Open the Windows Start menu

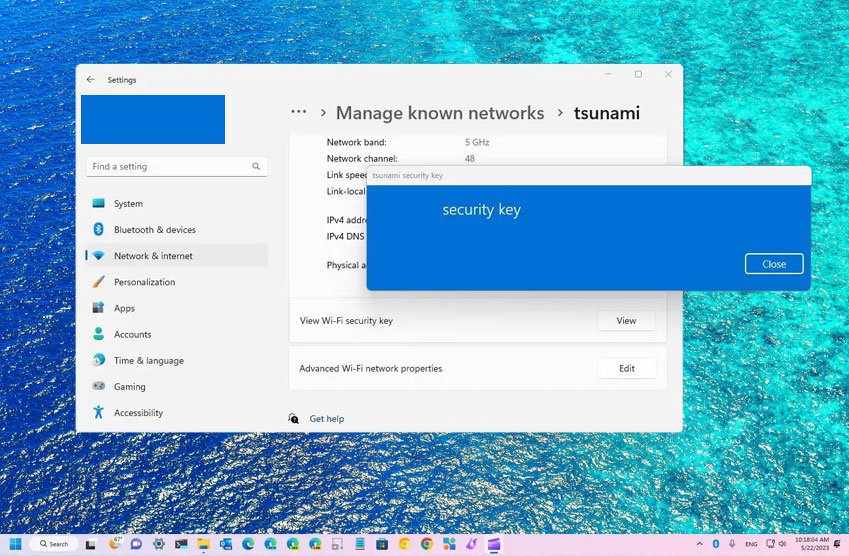[x=16, y=544]
